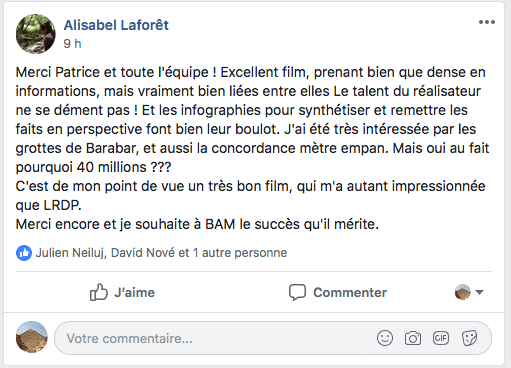Click the thumbs-up icon beside J'aime
This screenshot has width=511, height=368.
point(99,292)
